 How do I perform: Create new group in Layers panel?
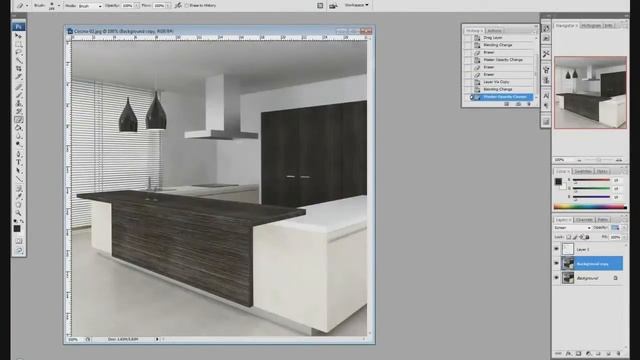point(598,353)
